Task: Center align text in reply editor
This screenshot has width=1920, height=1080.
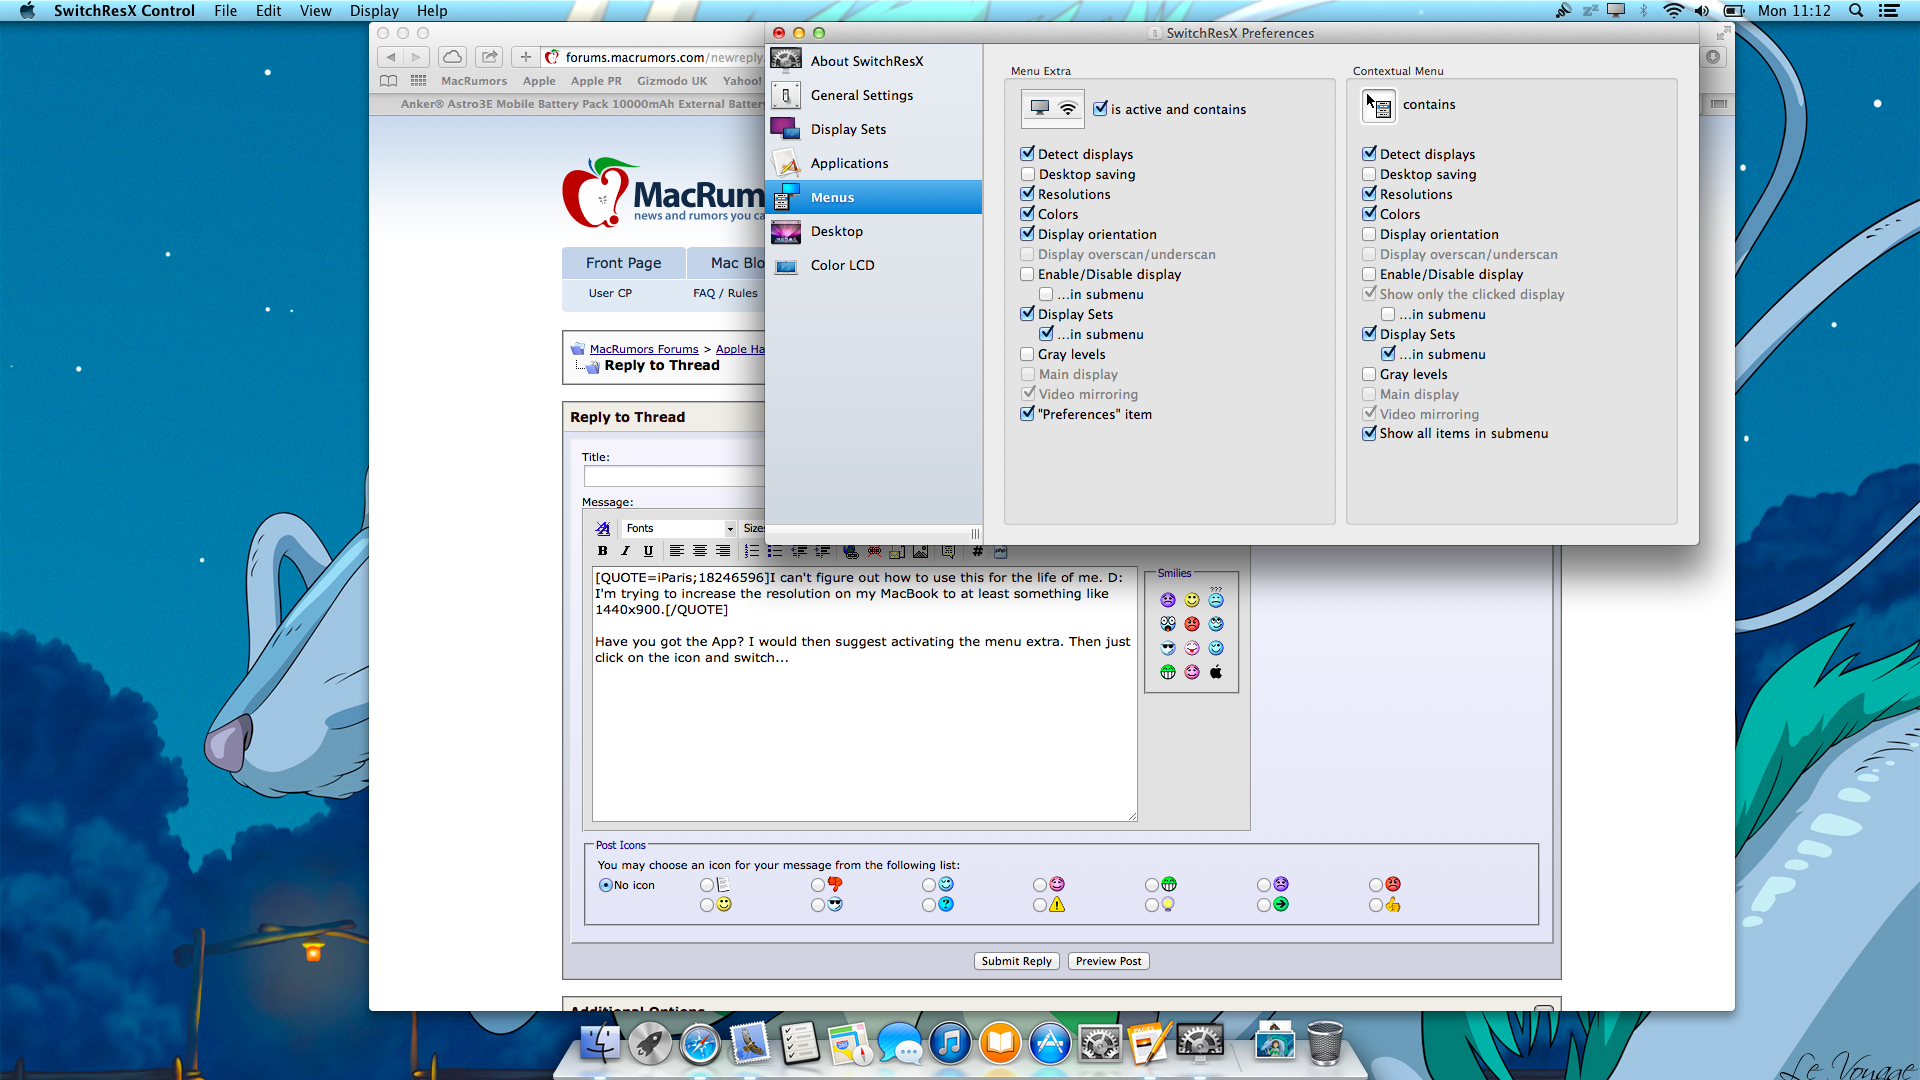Action: 699,551
